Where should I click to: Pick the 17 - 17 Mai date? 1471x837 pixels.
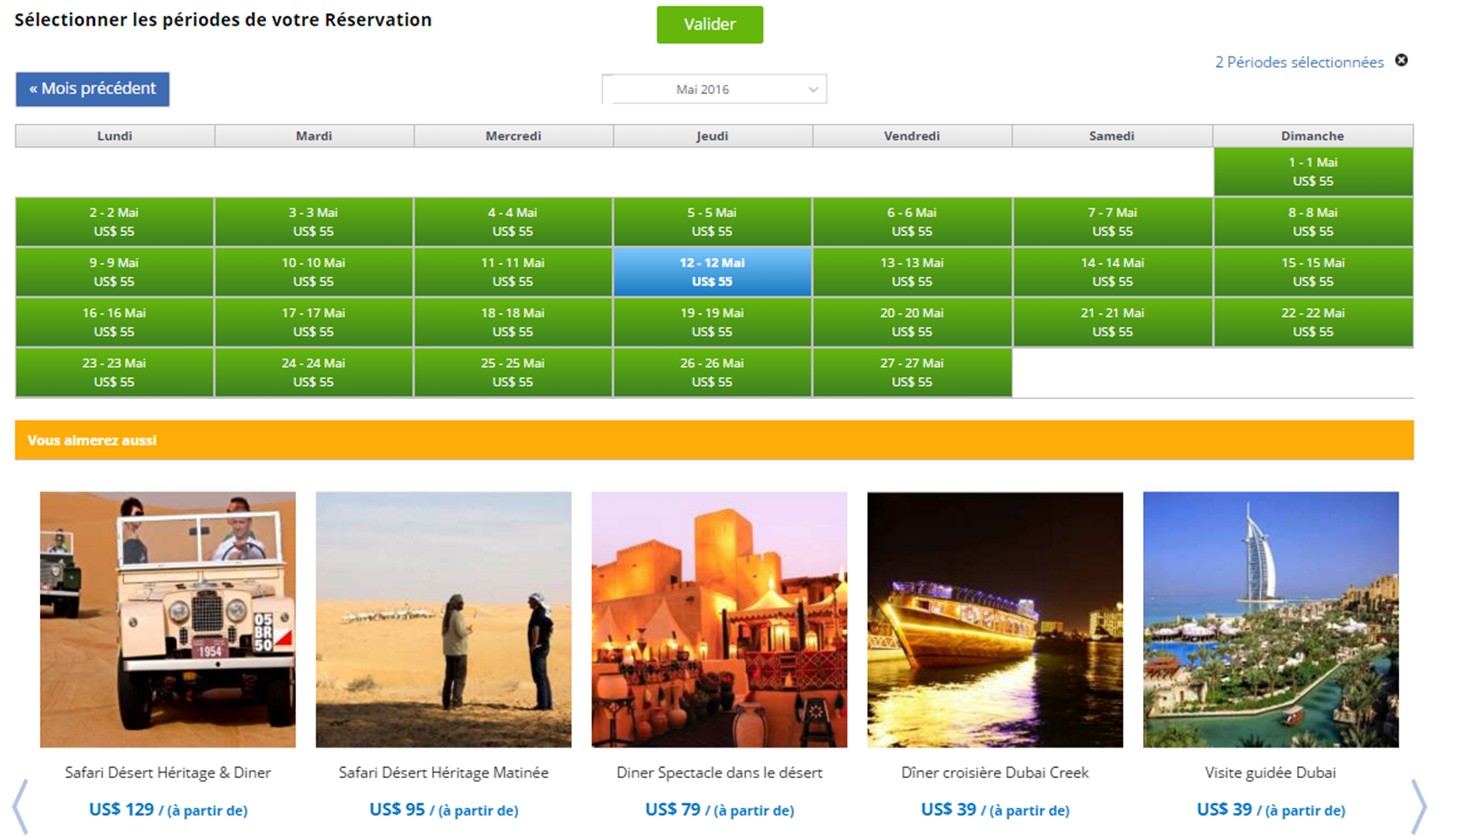click(x=313, y=322)
